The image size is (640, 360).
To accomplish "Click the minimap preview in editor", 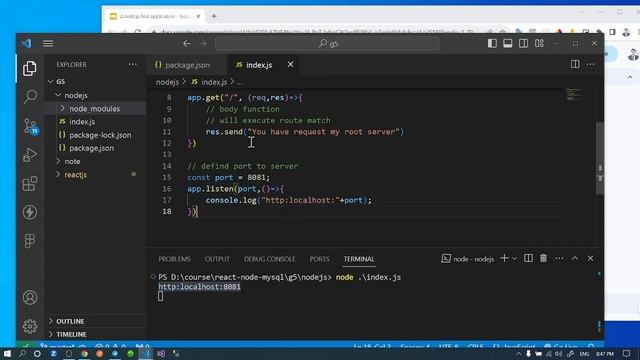I will pyautogui.click(x=574, y=94).
